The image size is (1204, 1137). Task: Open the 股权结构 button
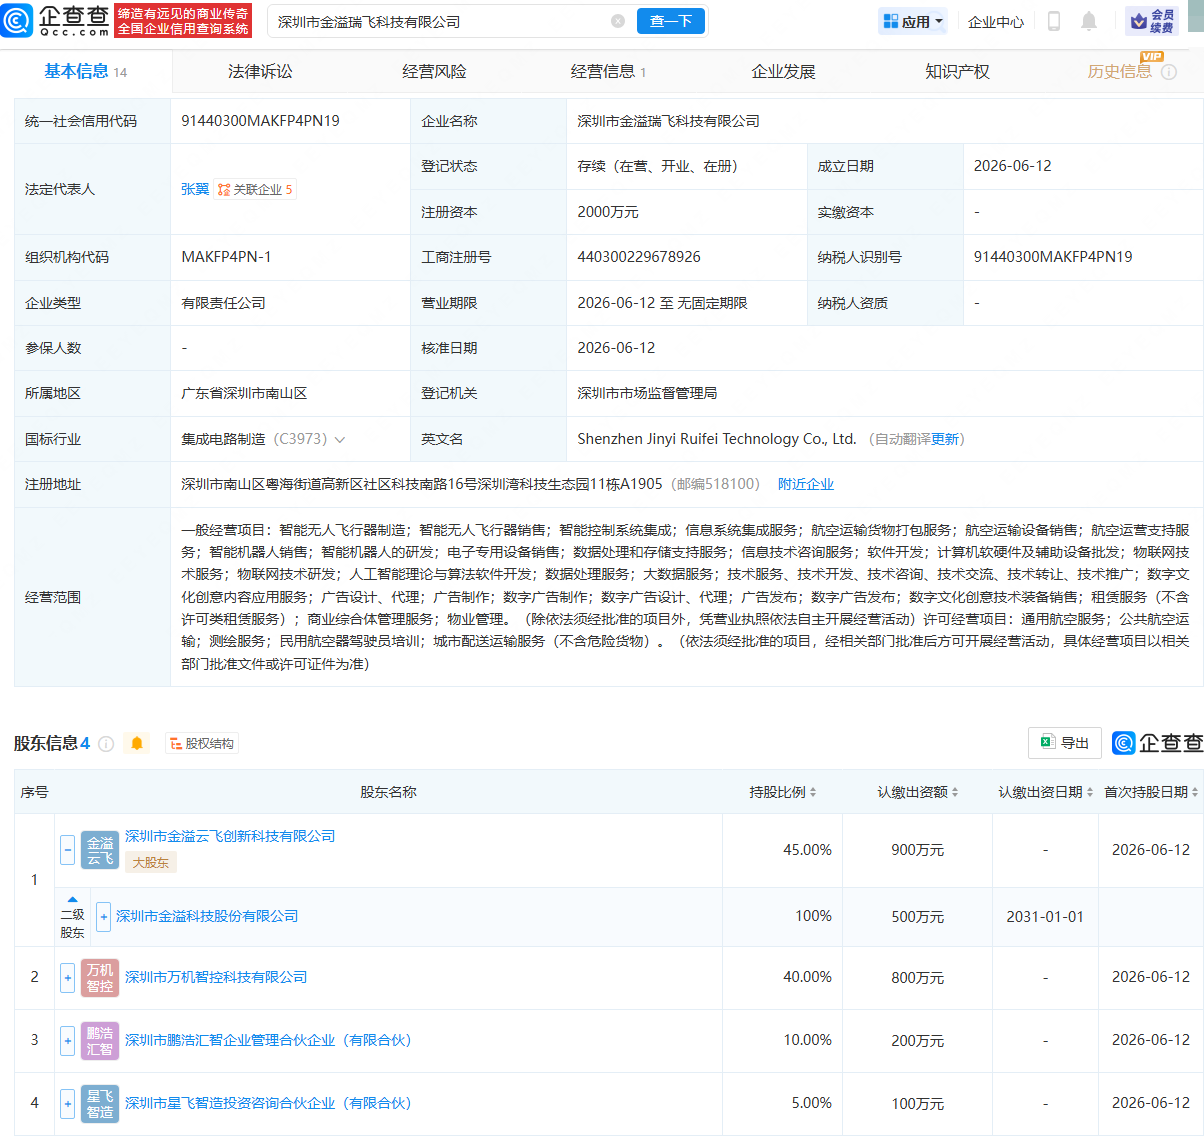(201, 743)
